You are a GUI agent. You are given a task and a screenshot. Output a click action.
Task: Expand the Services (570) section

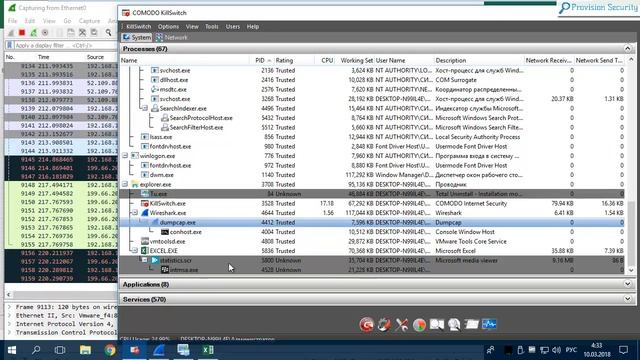pos(627,299)
